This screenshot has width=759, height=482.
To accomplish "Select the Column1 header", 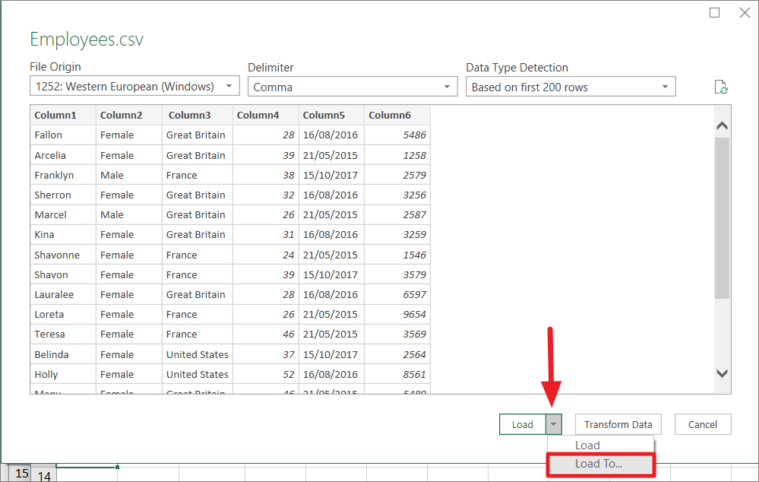I will click(x=63, y=115).
